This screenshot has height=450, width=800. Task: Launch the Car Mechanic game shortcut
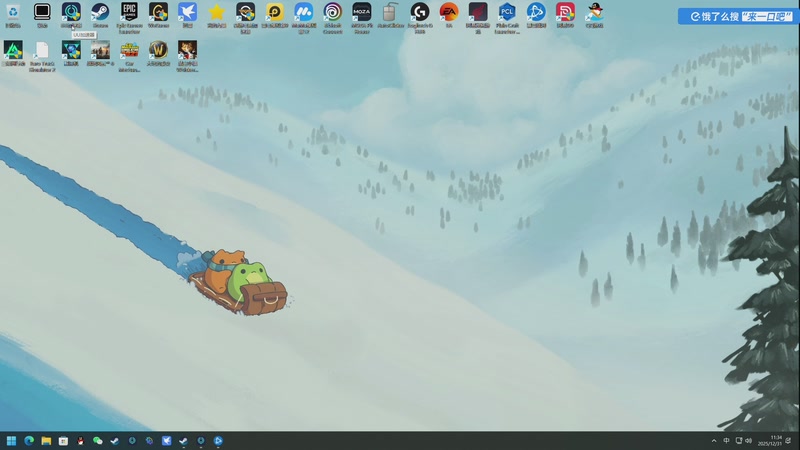[129, 56]
